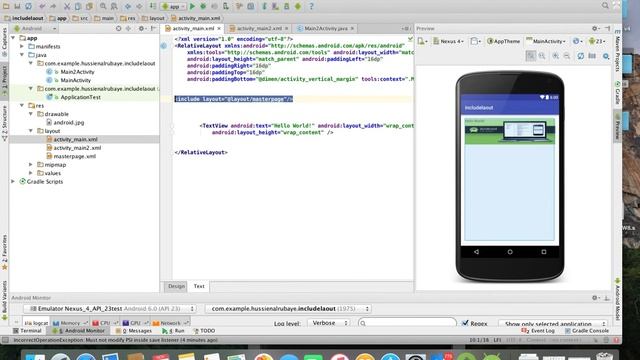Open the TODO tool window
The image size is (640, 360).
click(204, 331)
